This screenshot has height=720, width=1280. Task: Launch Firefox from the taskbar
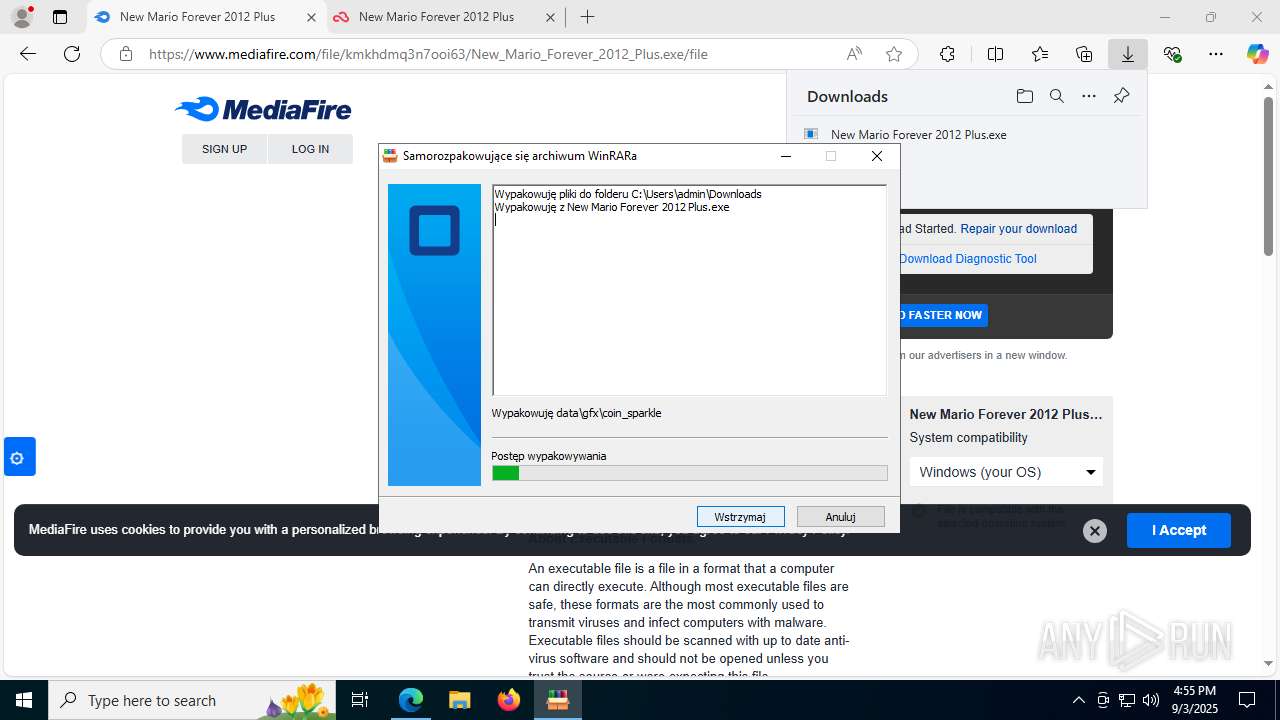(x=508, y=700)
